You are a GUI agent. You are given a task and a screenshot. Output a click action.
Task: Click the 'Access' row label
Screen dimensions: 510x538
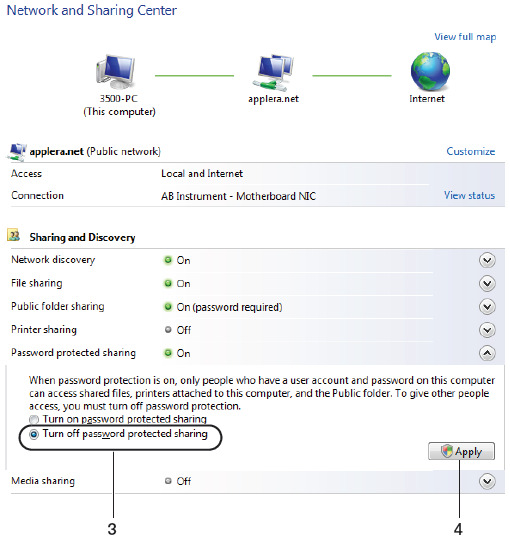pos(26,174)
